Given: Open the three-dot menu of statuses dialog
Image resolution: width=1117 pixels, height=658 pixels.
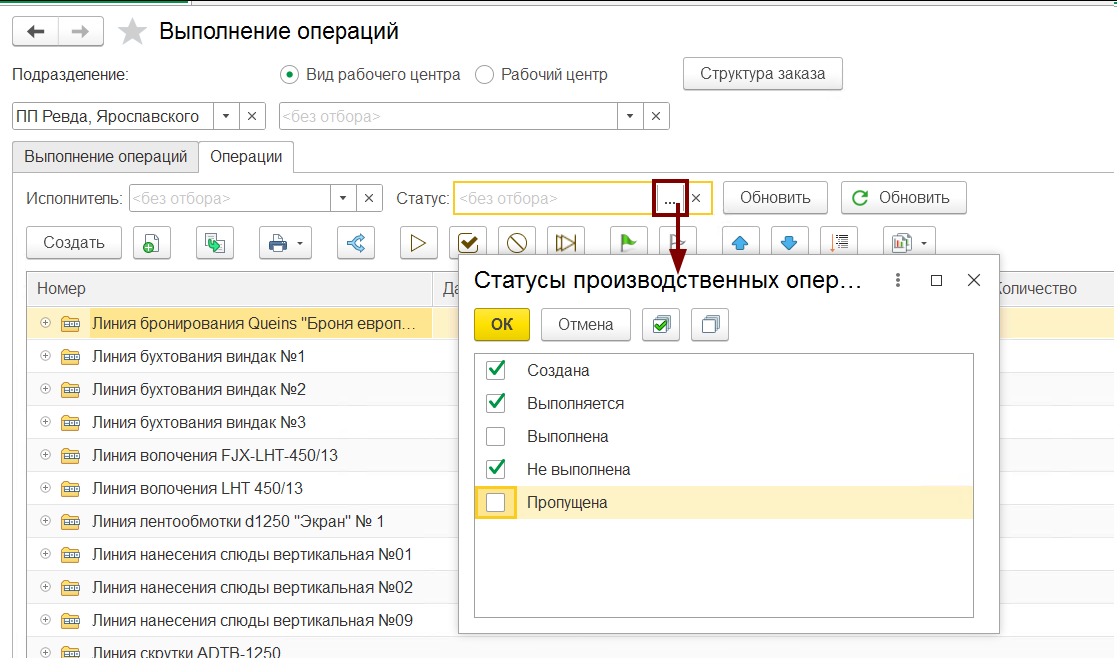Looking at the screenshot, I should [898, 281].
